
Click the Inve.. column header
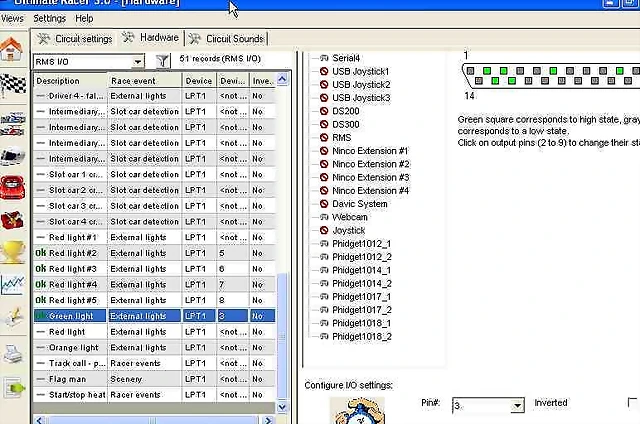(262, 81)
